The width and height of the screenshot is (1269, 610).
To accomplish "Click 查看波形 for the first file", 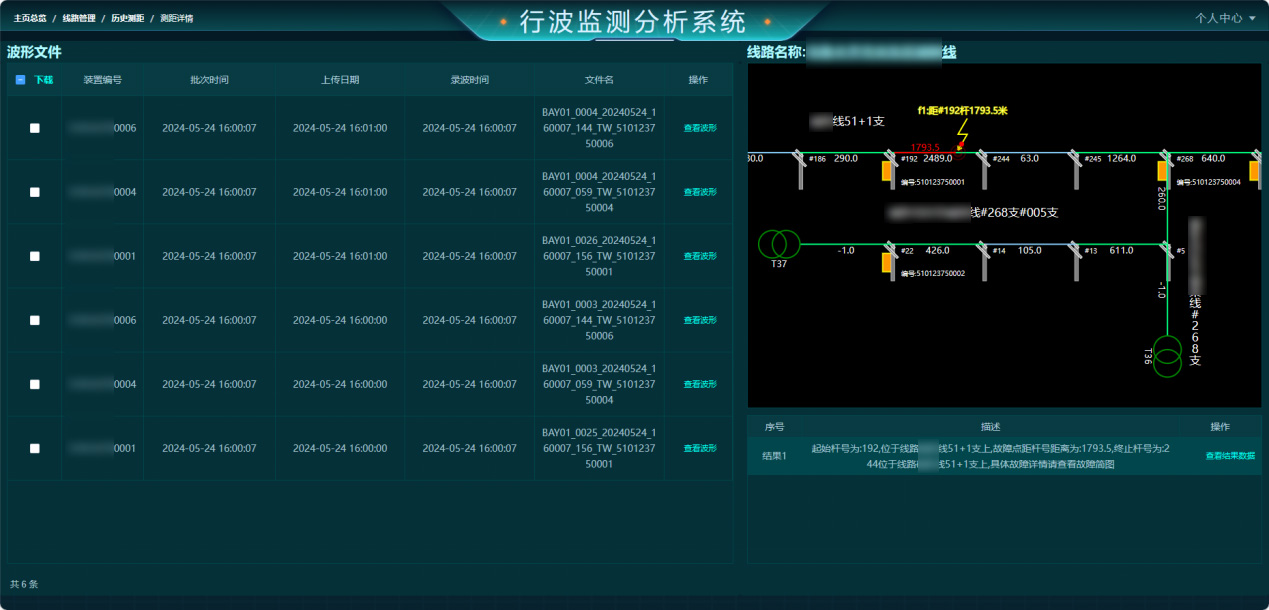I will click(x=700, y=128).
